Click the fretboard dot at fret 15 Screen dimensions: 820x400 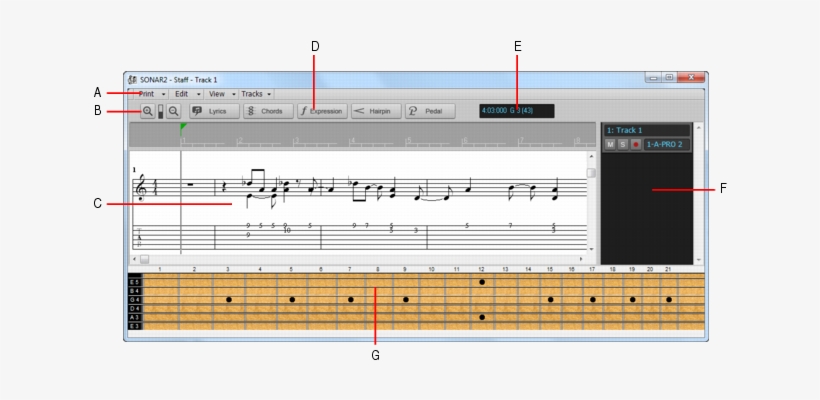pos(551,300)
